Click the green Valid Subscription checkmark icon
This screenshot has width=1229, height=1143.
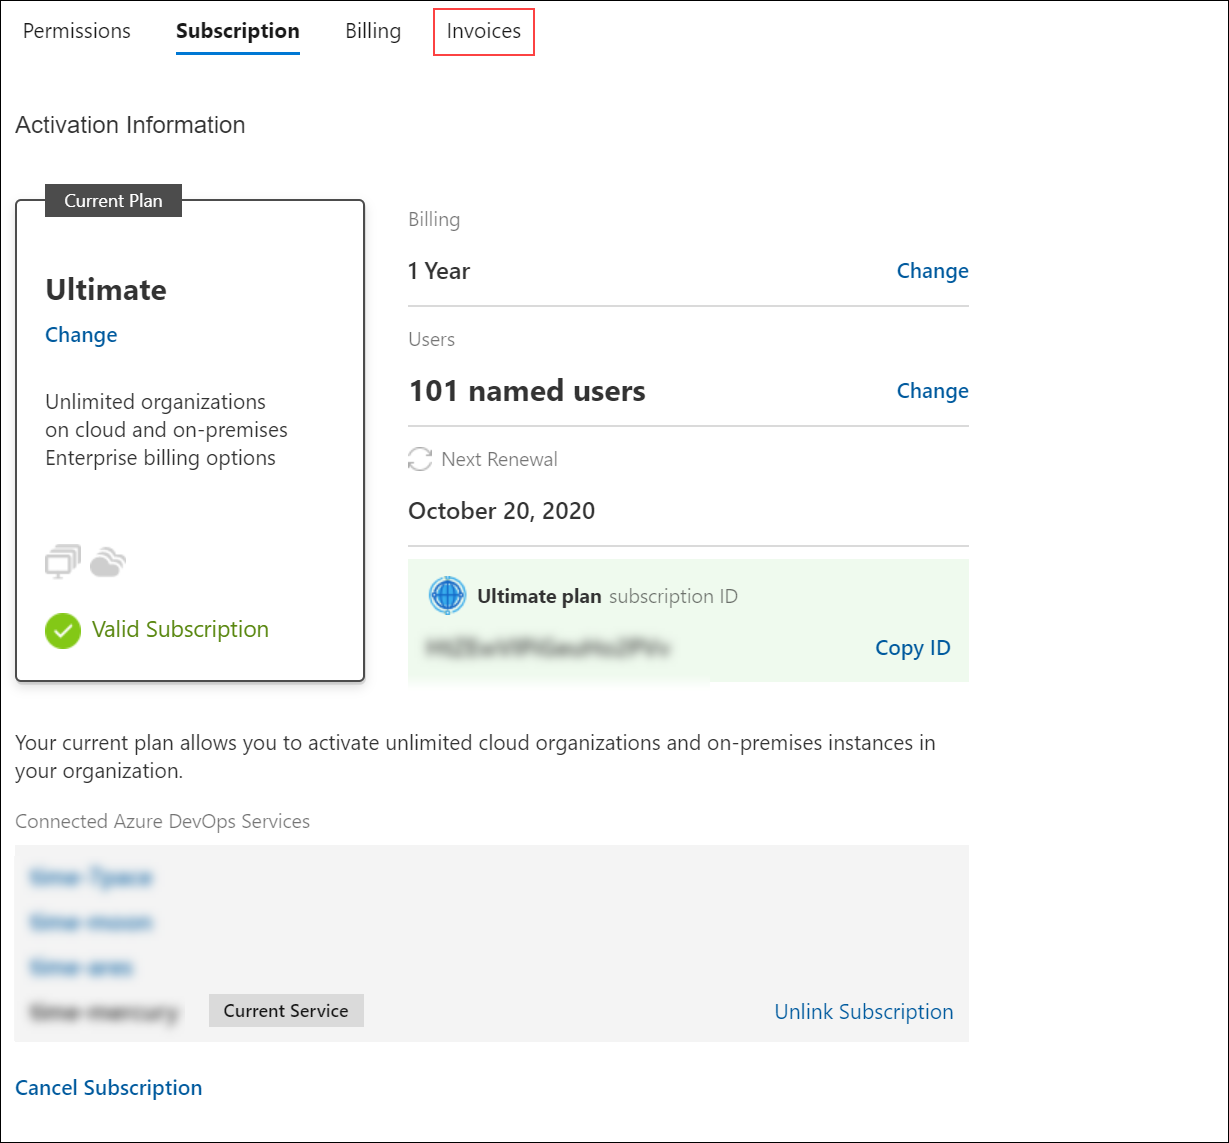pos(63,630)
